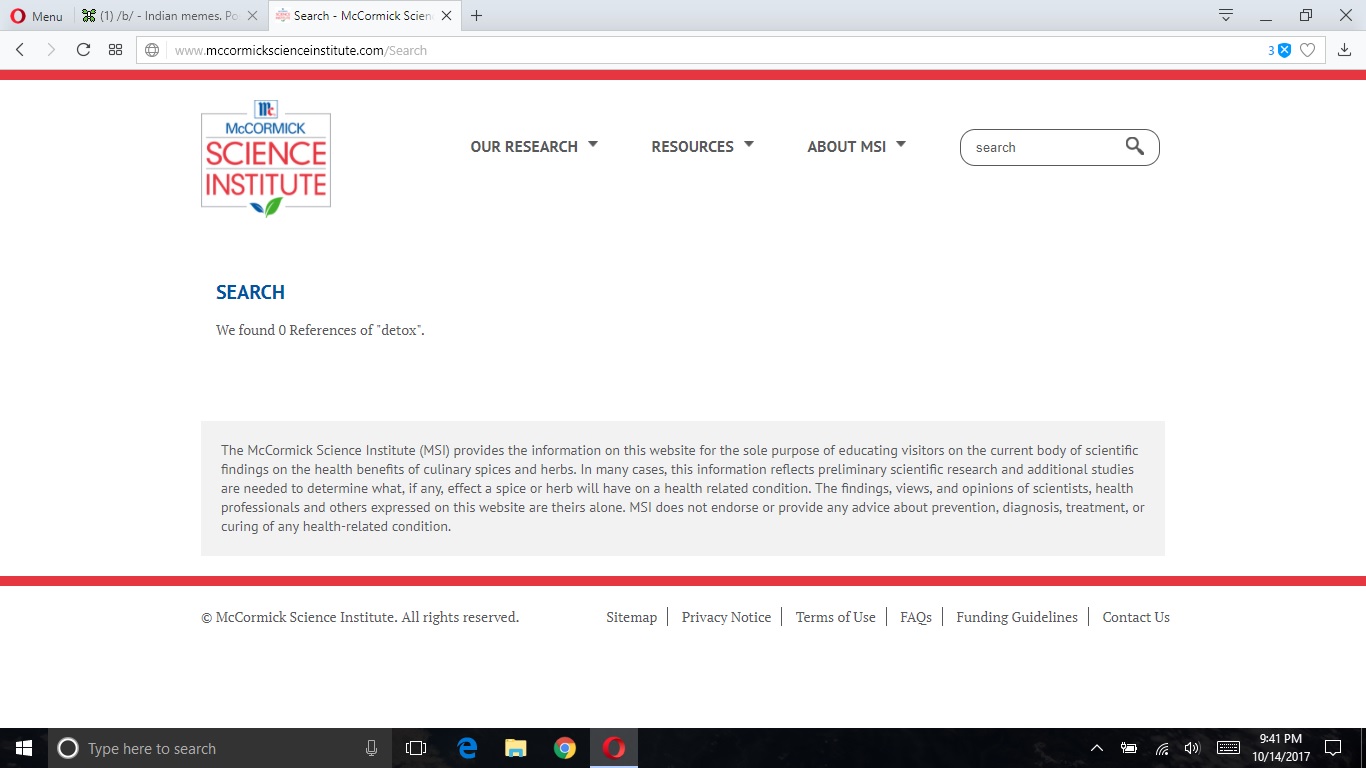
Task: Click the Windows taskbar search box
Action: click(x=220, y=748)
